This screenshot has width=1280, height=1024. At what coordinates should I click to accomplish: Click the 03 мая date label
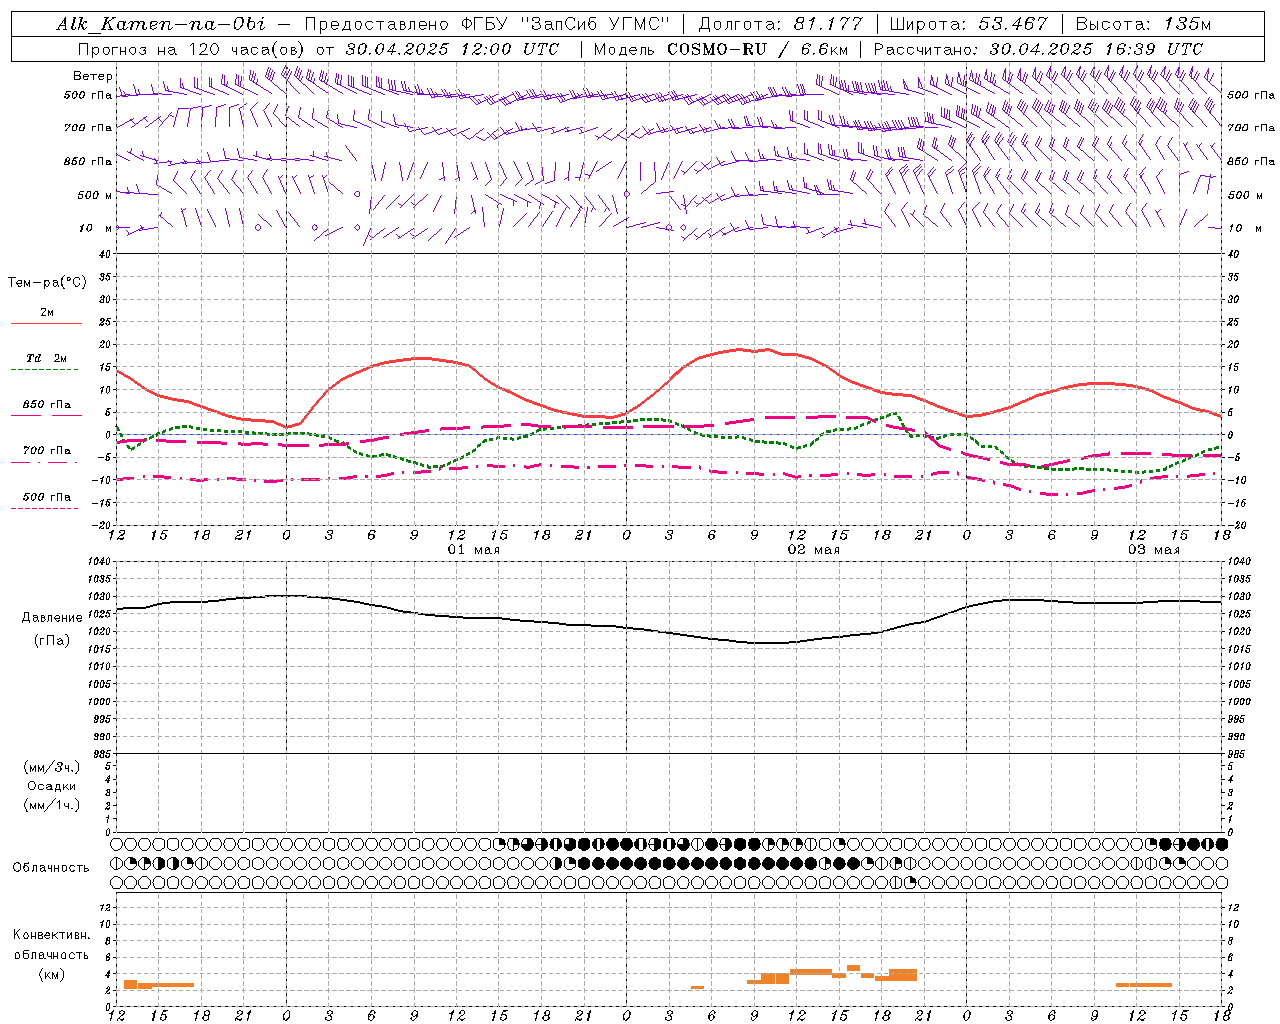point(1153,550)
